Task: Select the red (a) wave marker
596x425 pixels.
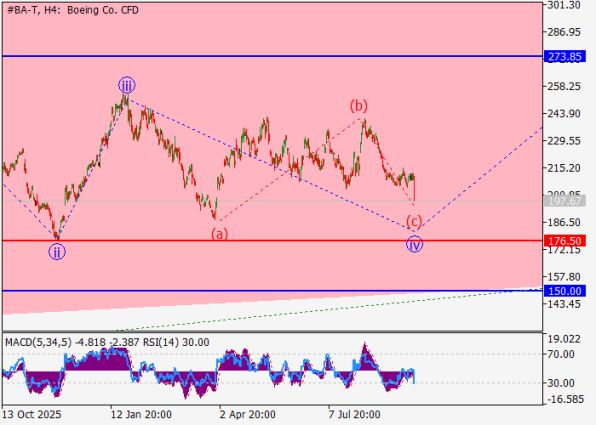Action: click(220, 233)
